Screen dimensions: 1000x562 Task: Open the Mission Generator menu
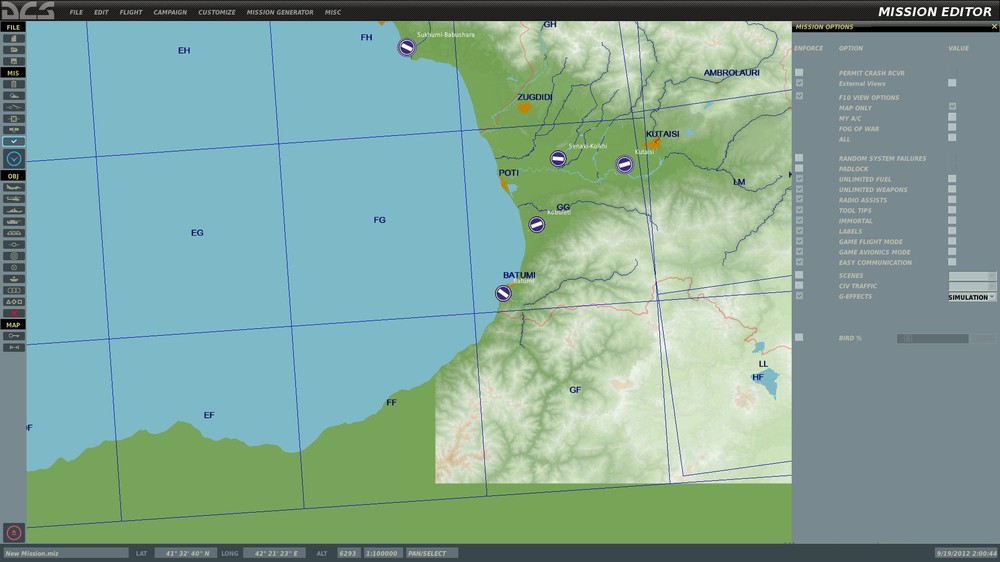[x=280, y=13]
